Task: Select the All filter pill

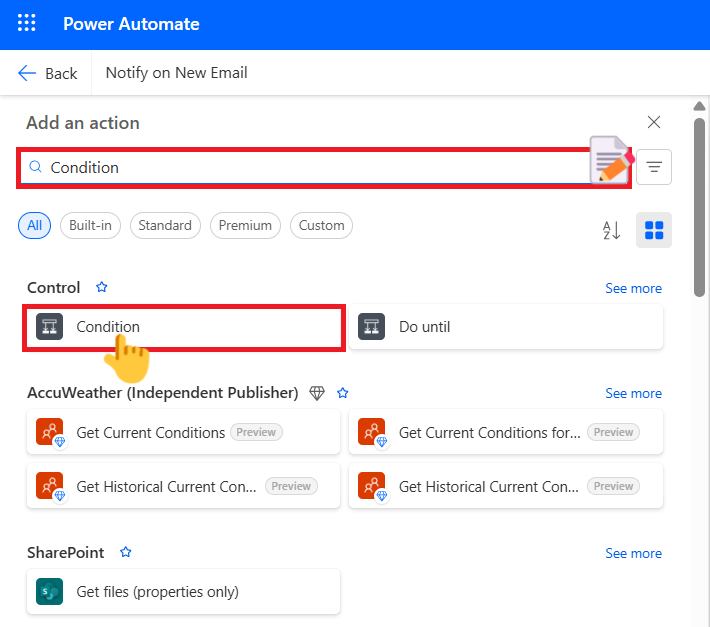Action: pyautogui.click(x=35, y=225)
